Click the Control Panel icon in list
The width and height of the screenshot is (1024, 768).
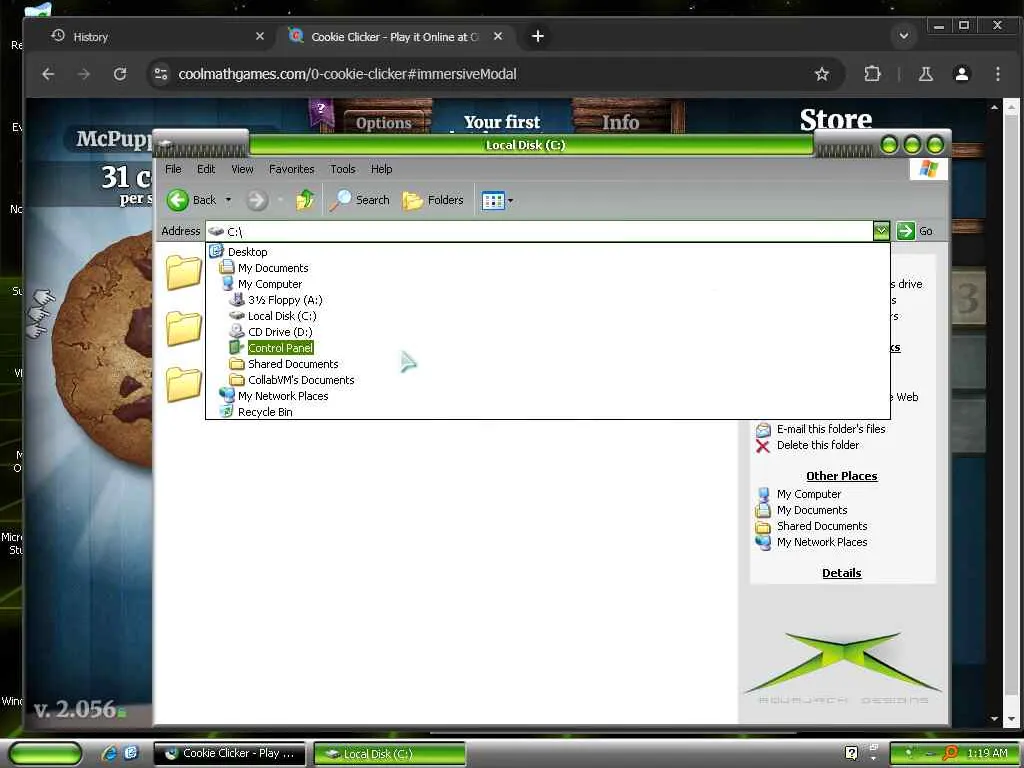pos(236,348)
